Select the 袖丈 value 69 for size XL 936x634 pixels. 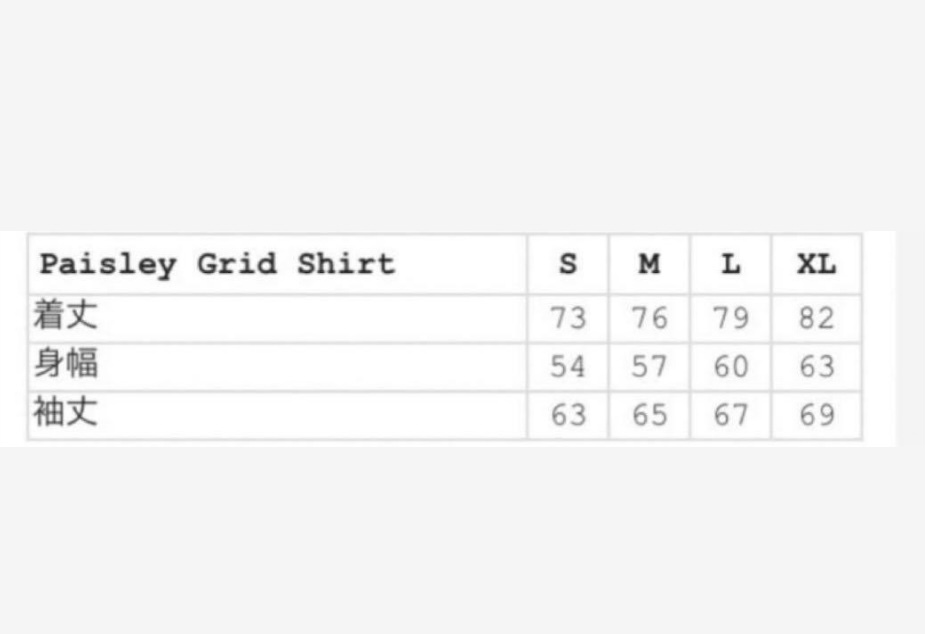tap(816, 415)
